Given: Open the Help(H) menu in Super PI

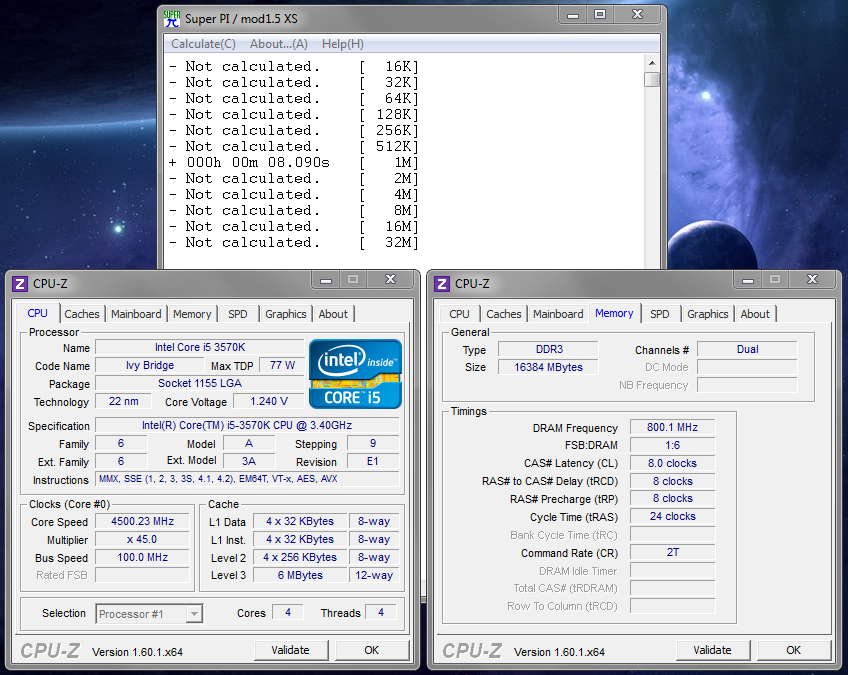Looking at the screenshot, I should tap(342, 44).
